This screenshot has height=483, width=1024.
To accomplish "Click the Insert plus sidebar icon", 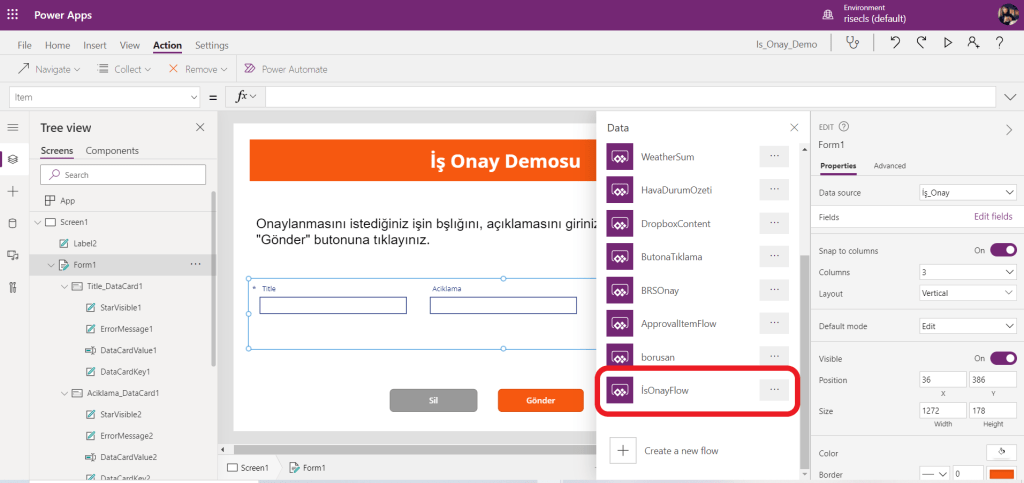I will click(x=13, y=191).
